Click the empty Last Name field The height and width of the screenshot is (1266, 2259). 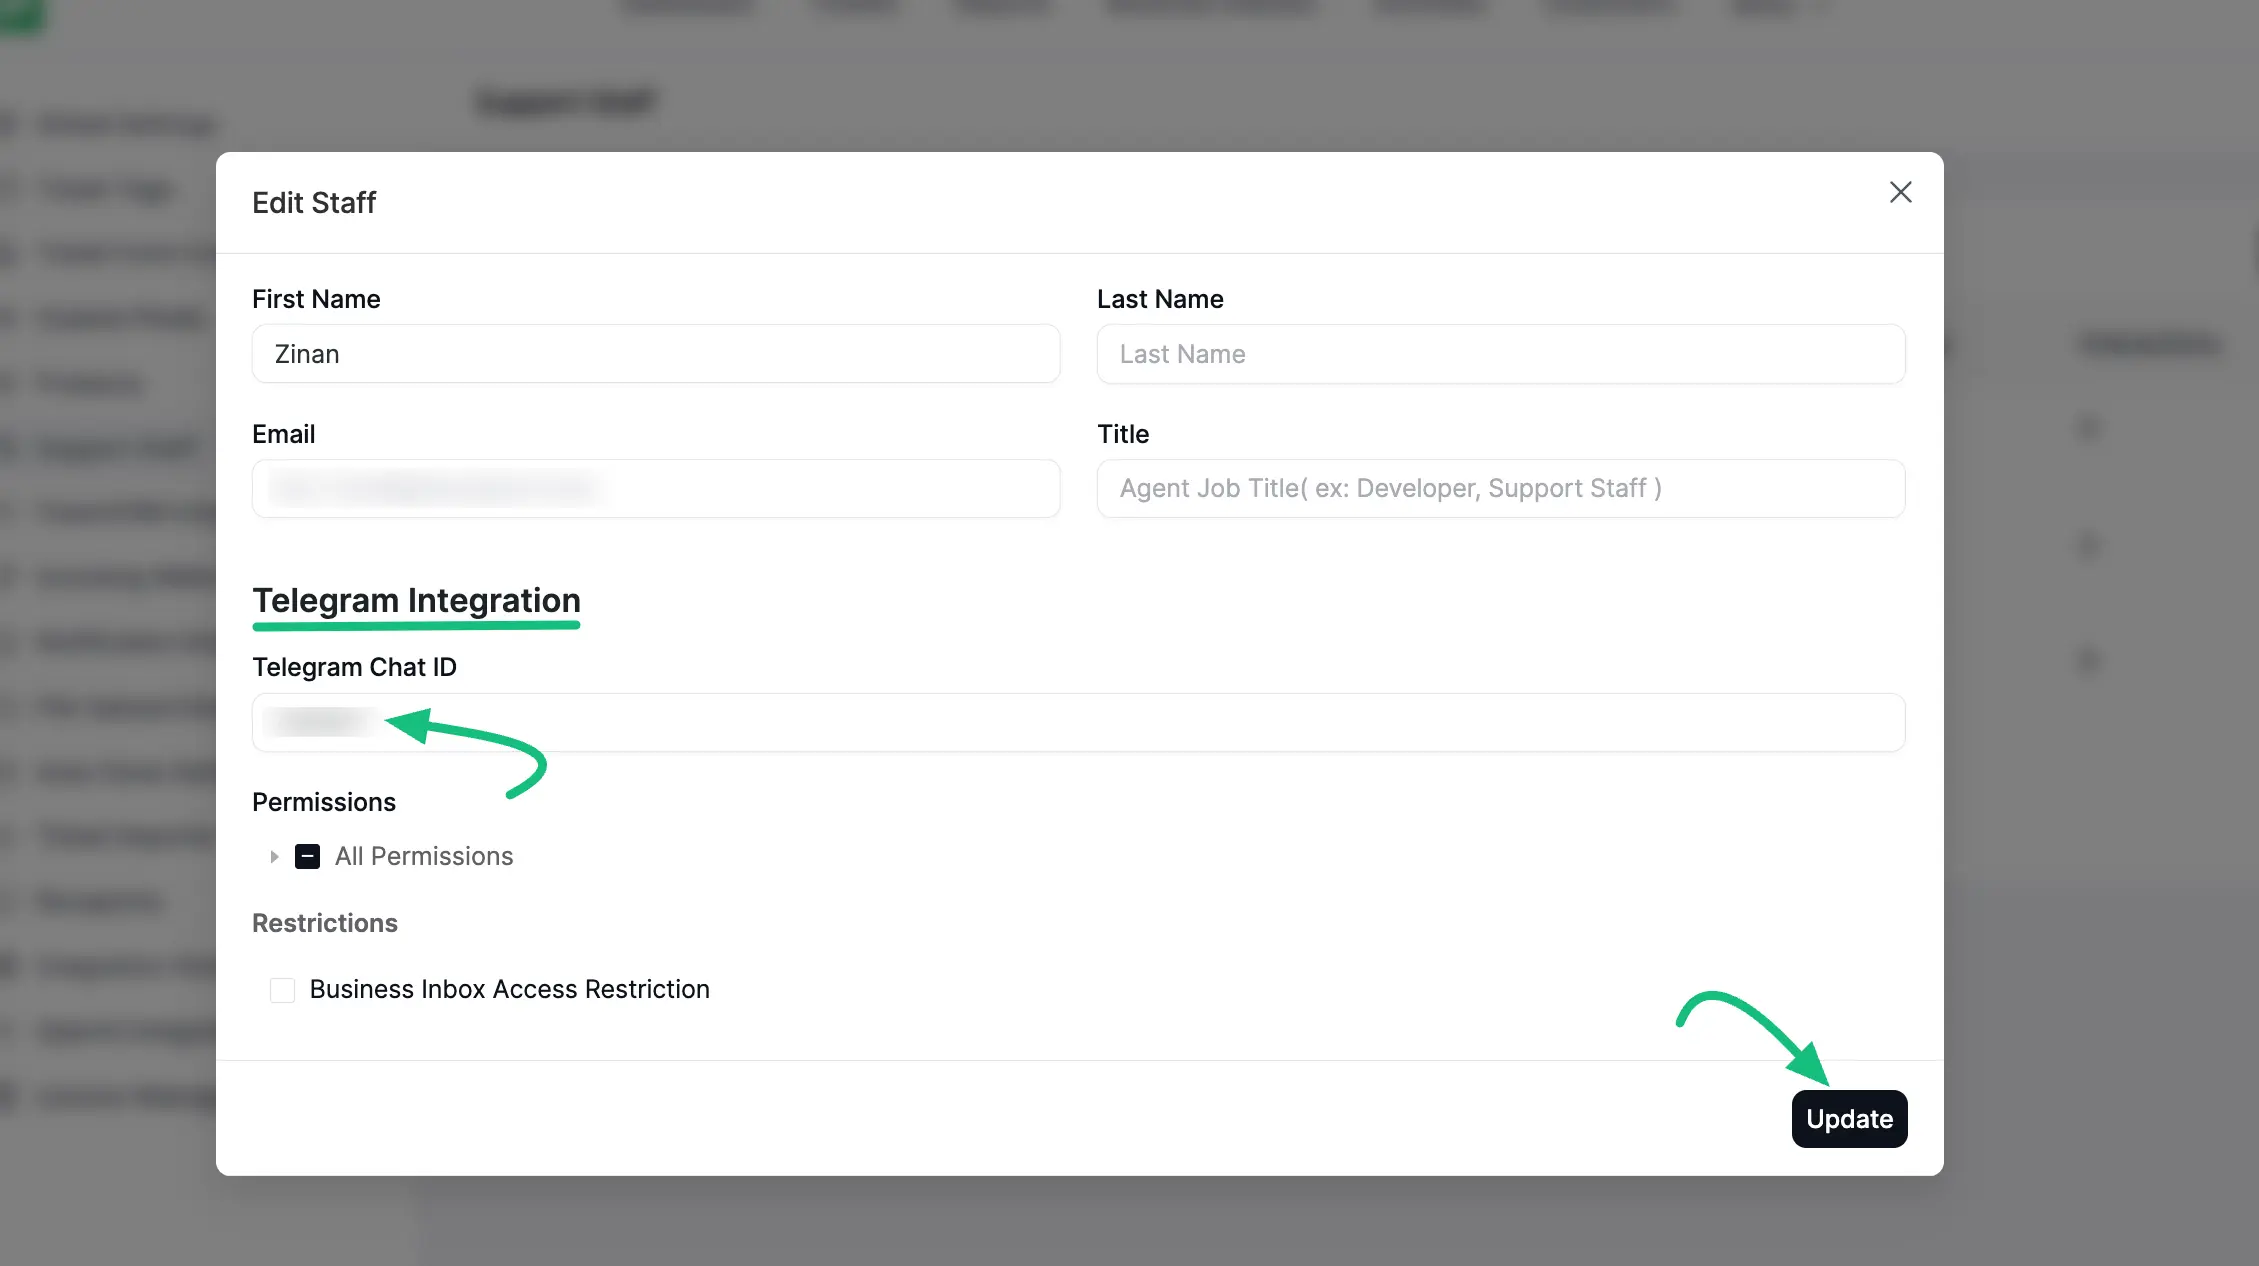[x=1500, y=354]
